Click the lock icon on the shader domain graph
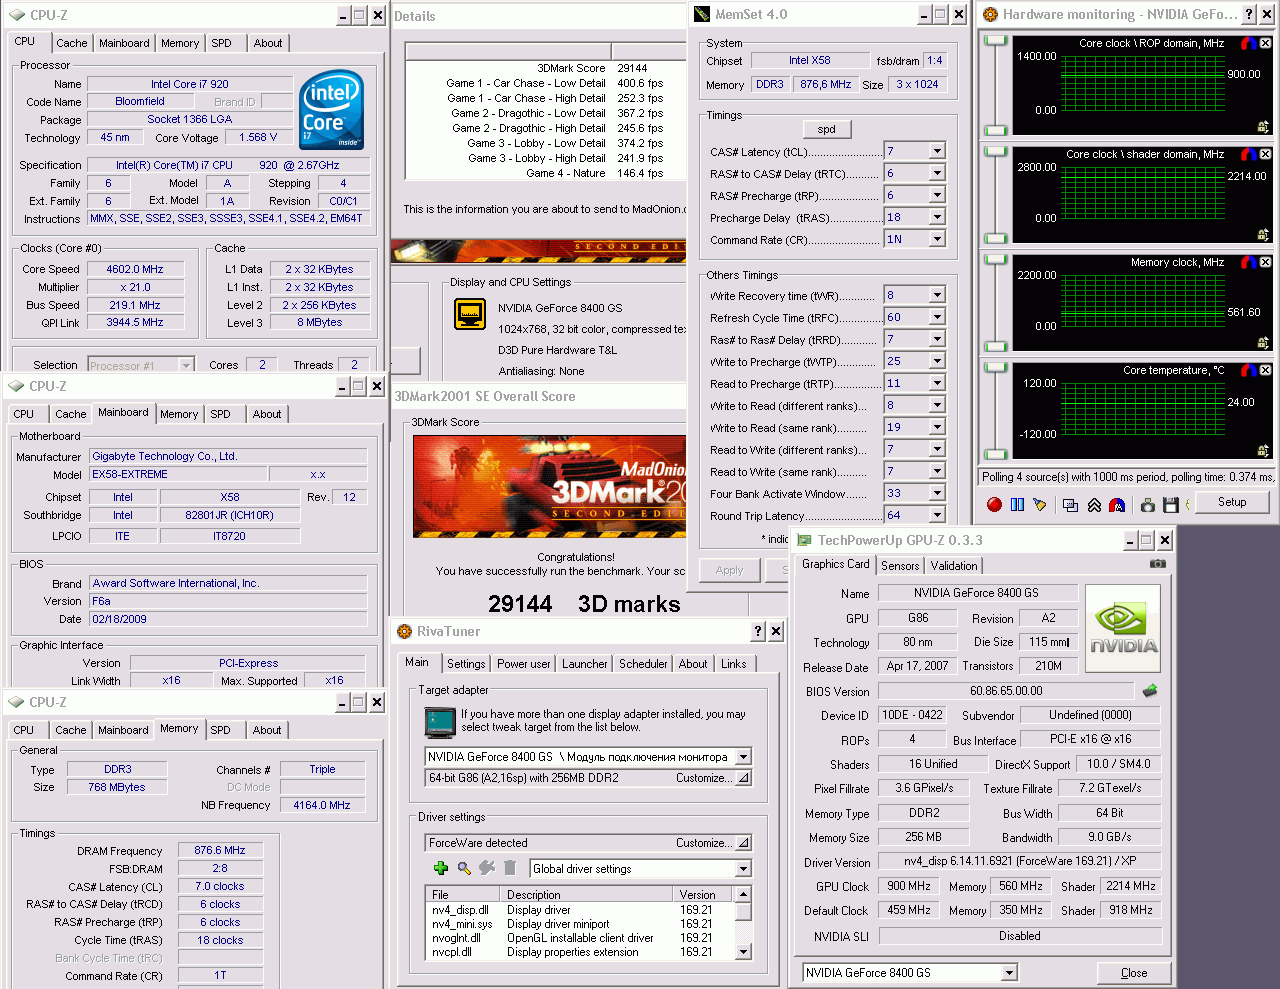1280x989 pixels. (x=1264, y=234)
